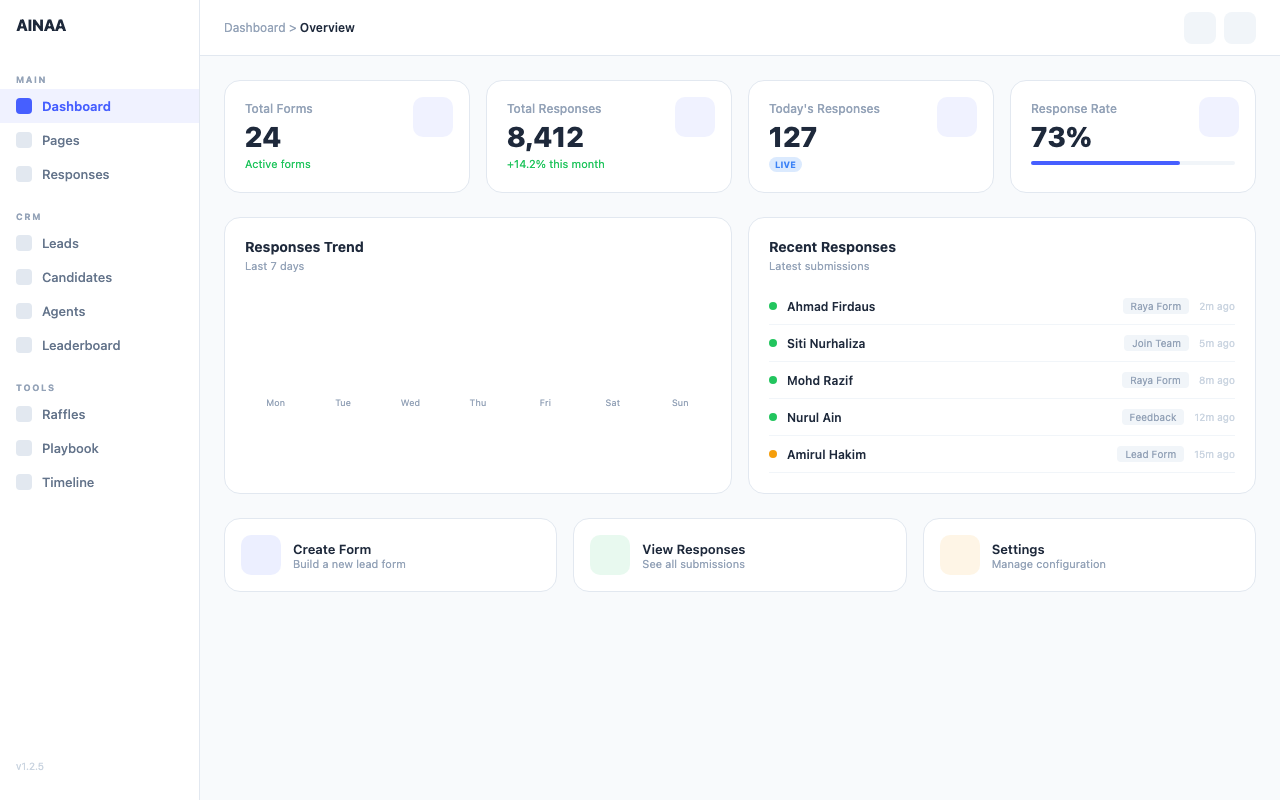1280x800 pixels.
Task: Click the View Responses green icon
Action: [610, 555]
